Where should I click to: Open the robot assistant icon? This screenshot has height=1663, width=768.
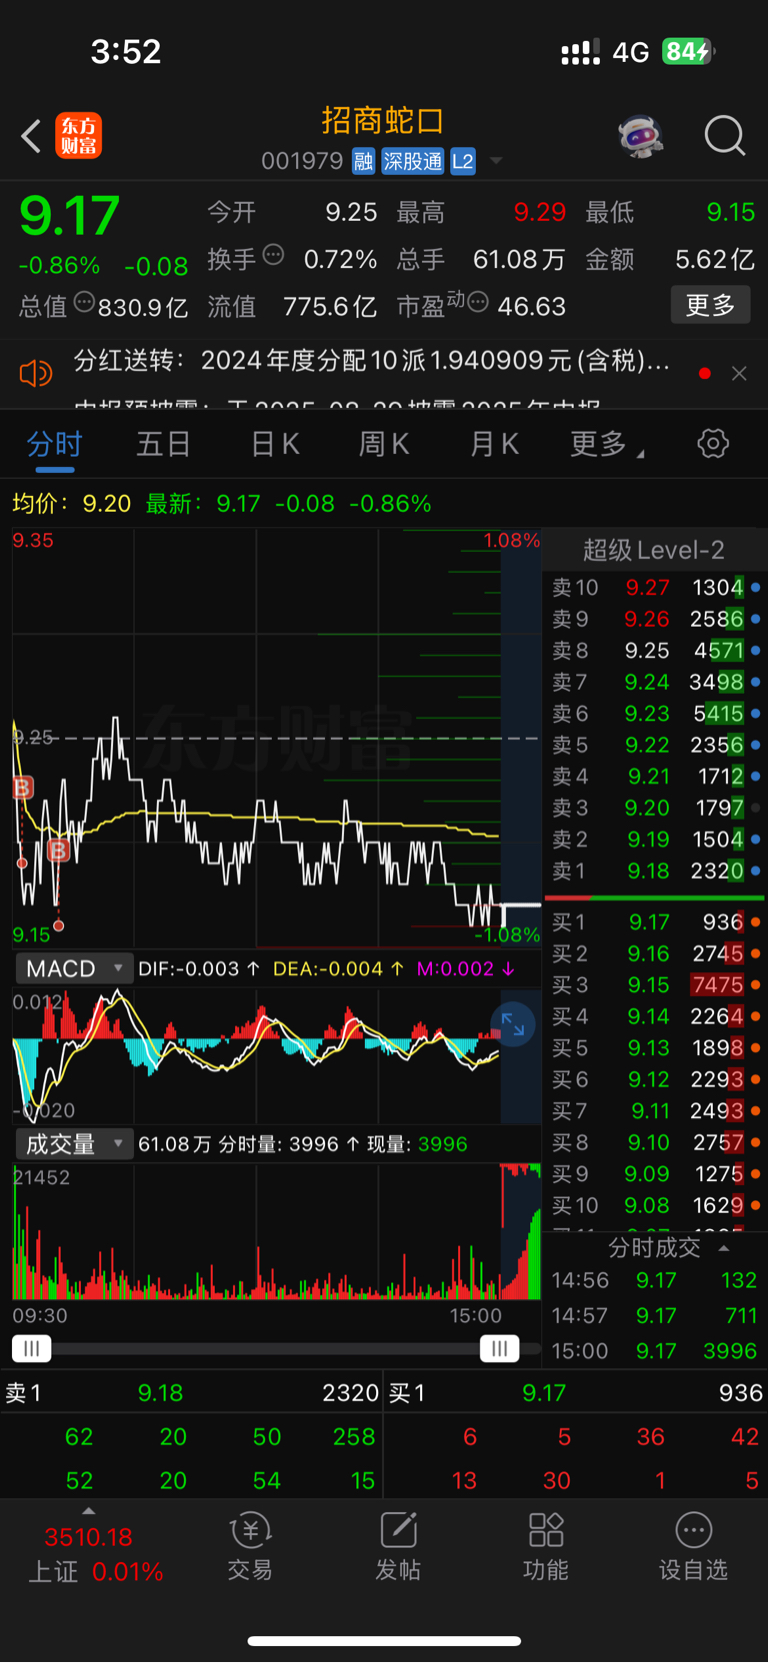pos(641,136)
